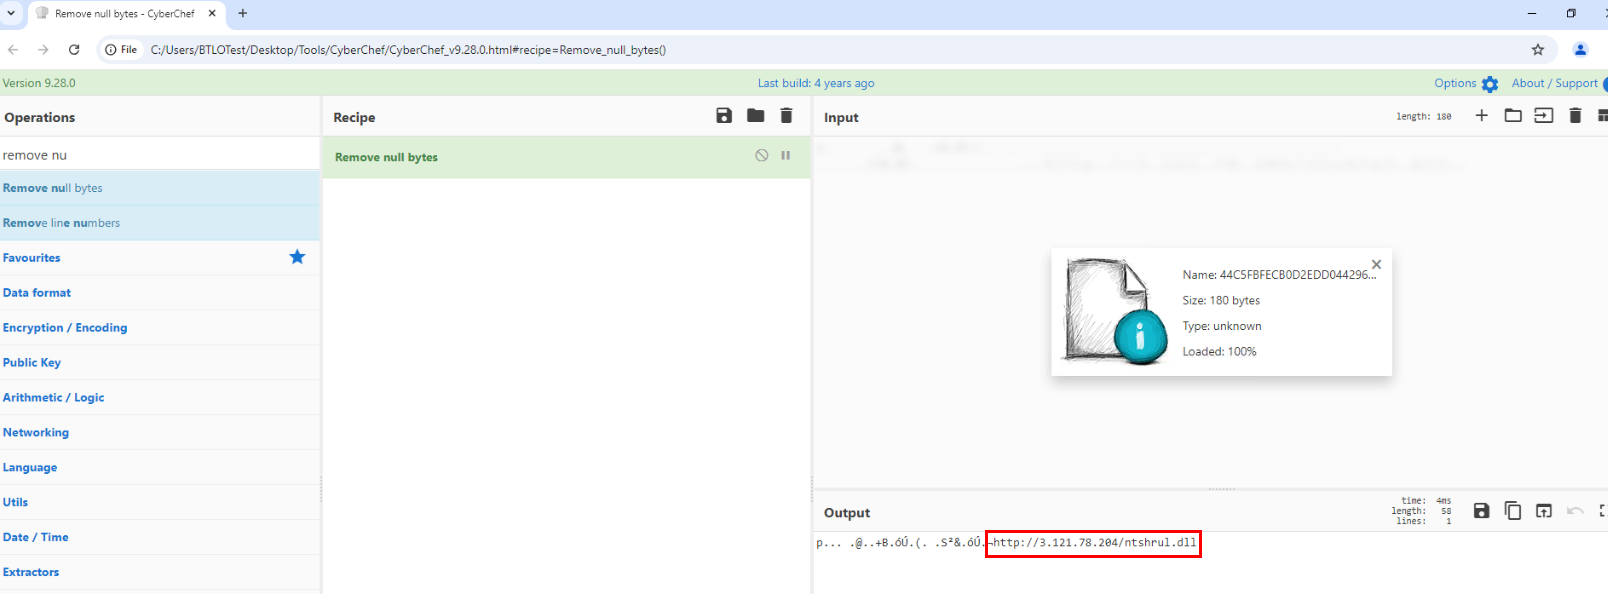Expand Encryption / Encoding category
1608x594 pixels.
tap(160, 328)
